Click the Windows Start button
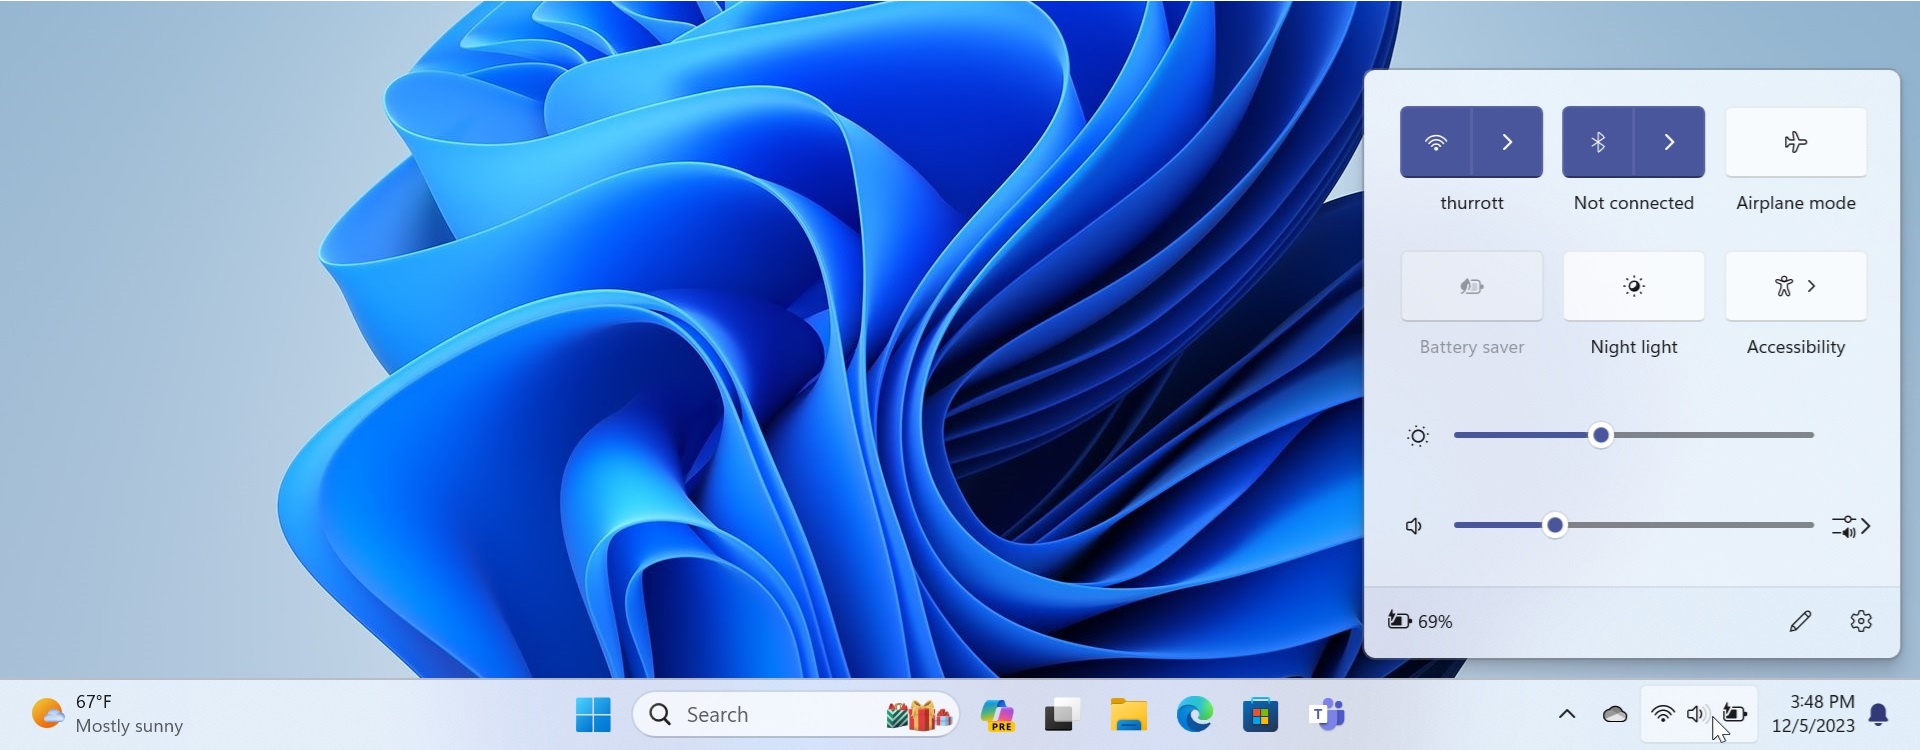Screen dimensions: 1920x750 pyautogui.click(x=593, y=715)
